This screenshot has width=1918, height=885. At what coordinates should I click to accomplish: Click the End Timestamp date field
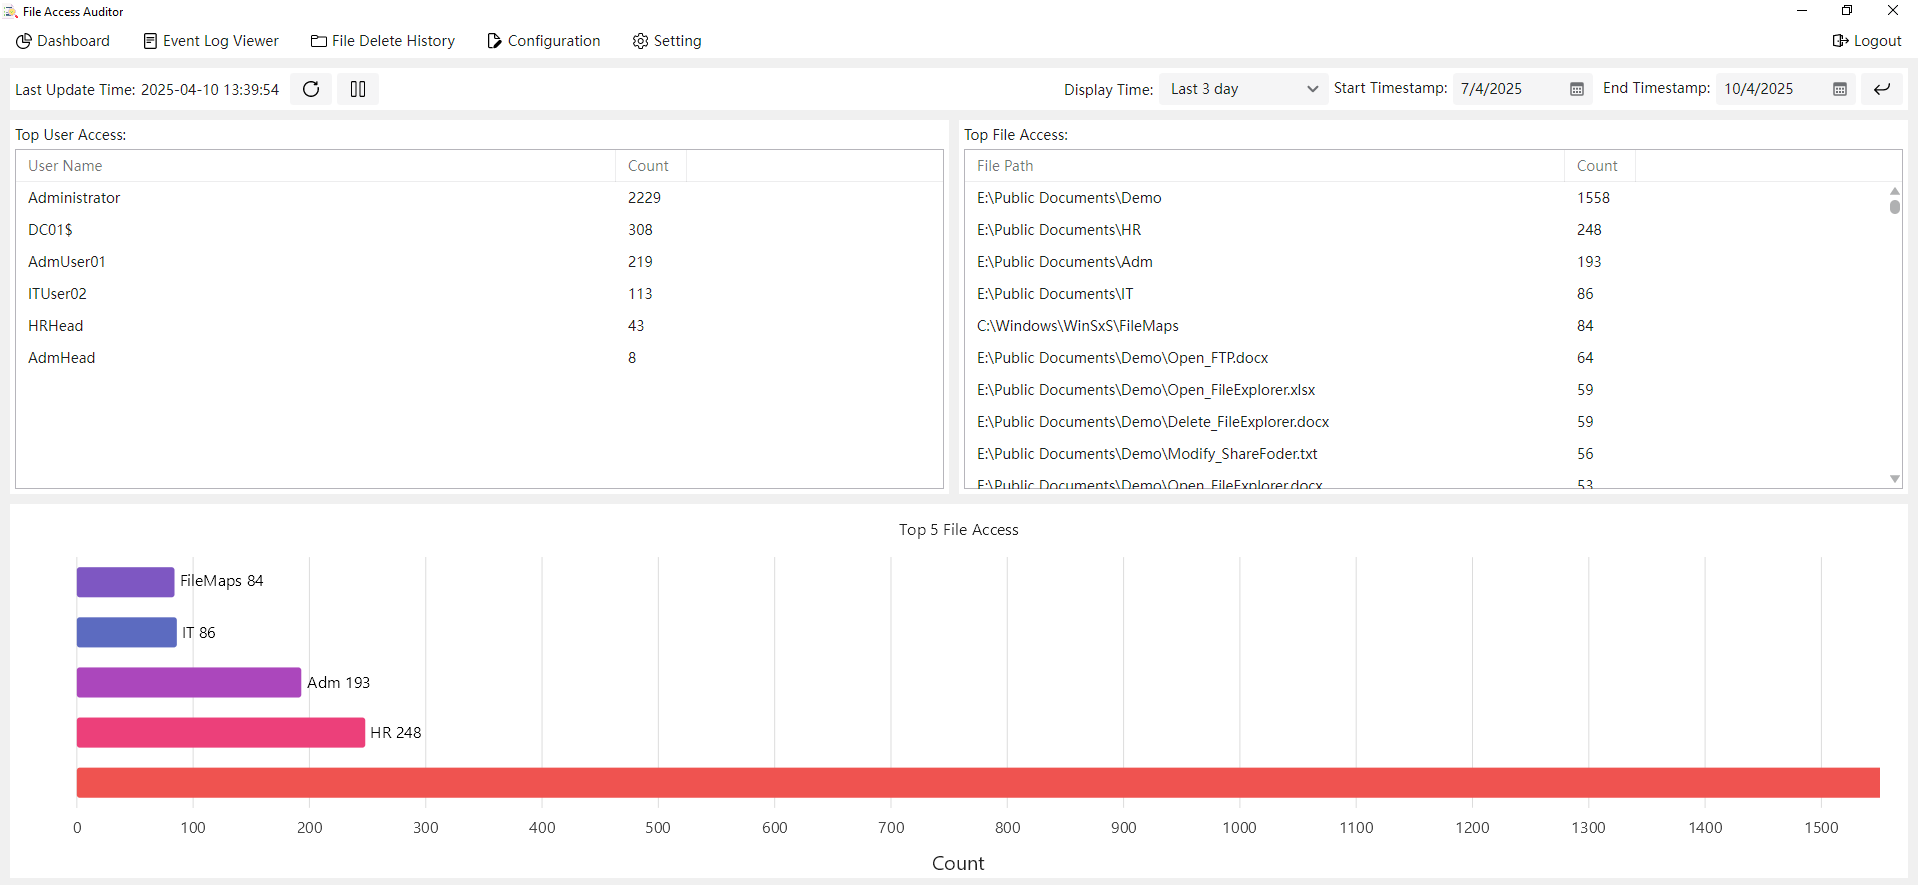pyautogui.click(x=1770, y=89)
